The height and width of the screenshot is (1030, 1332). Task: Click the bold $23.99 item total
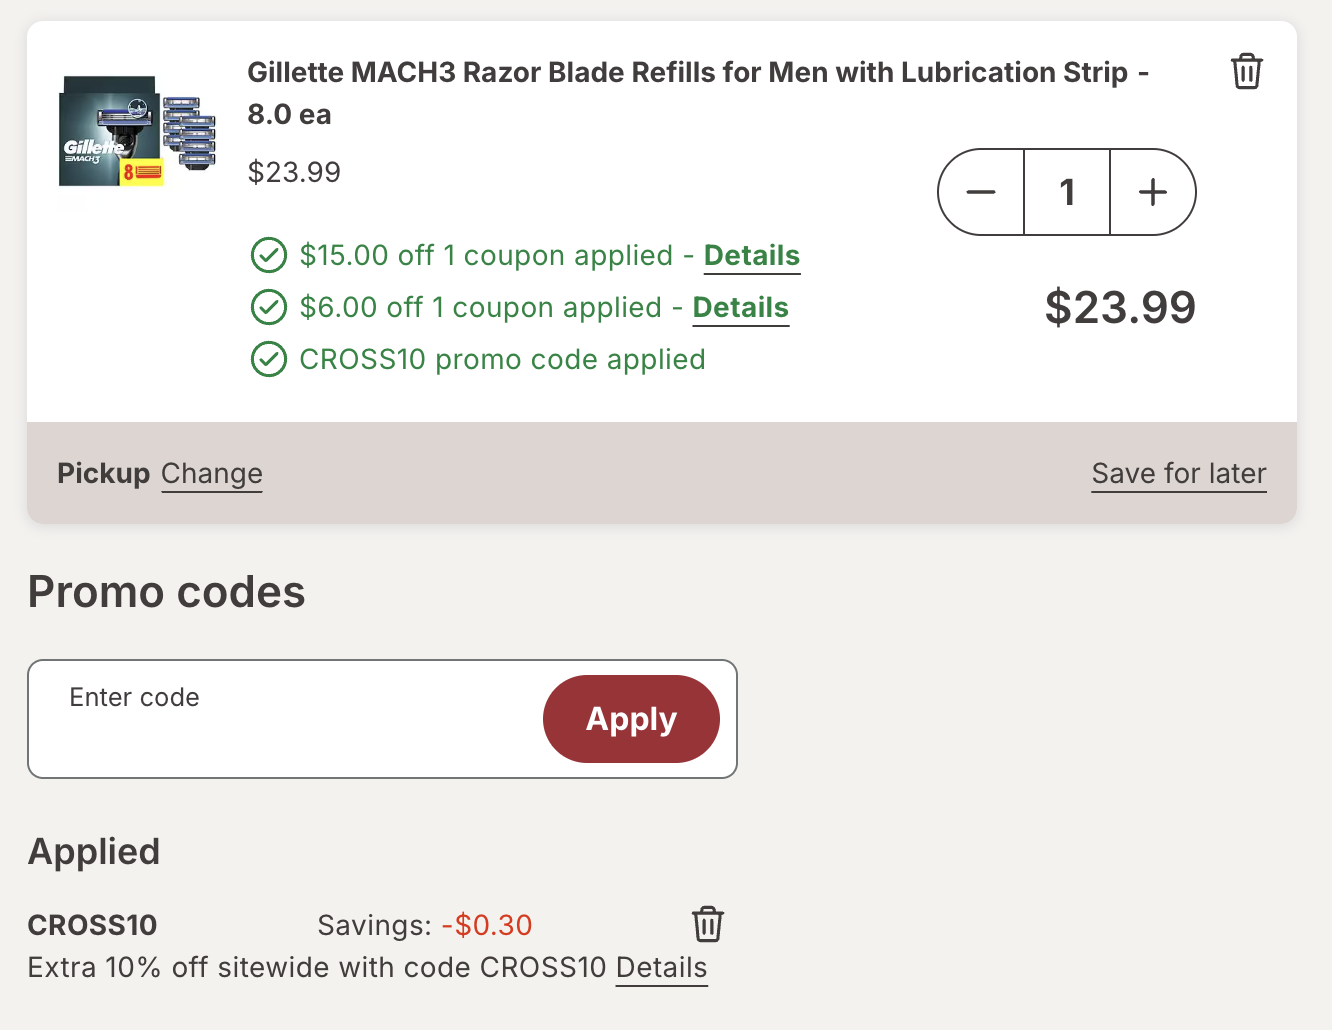point(1119,308)
